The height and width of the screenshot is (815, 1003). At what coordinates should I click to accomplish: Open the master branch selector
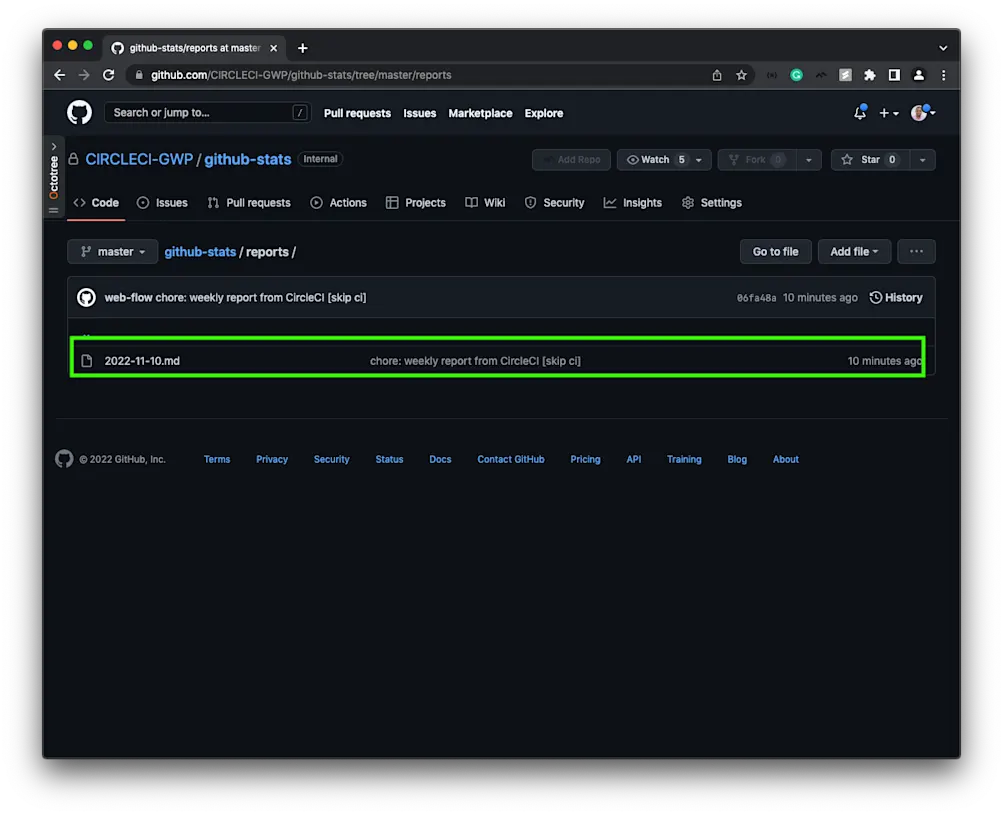(x=113, y=251)
